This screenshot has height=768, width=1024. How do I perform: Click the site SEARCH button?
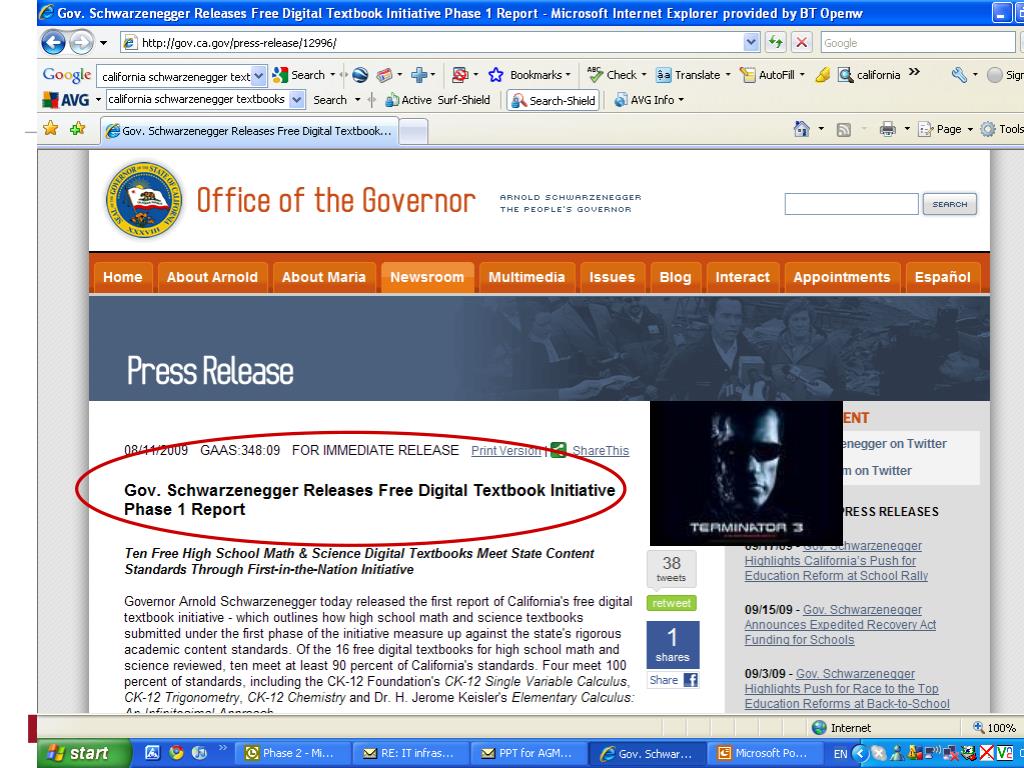[950, 204]
